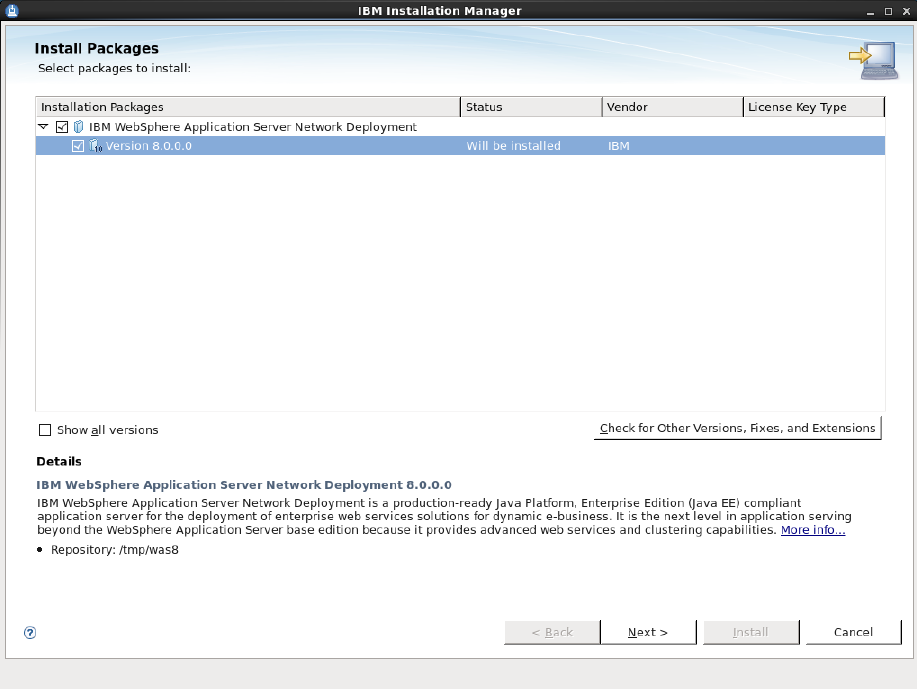Click the Version 8.0.0.0 package icon
Screen dimensions: 917x689
coord(95,146)
